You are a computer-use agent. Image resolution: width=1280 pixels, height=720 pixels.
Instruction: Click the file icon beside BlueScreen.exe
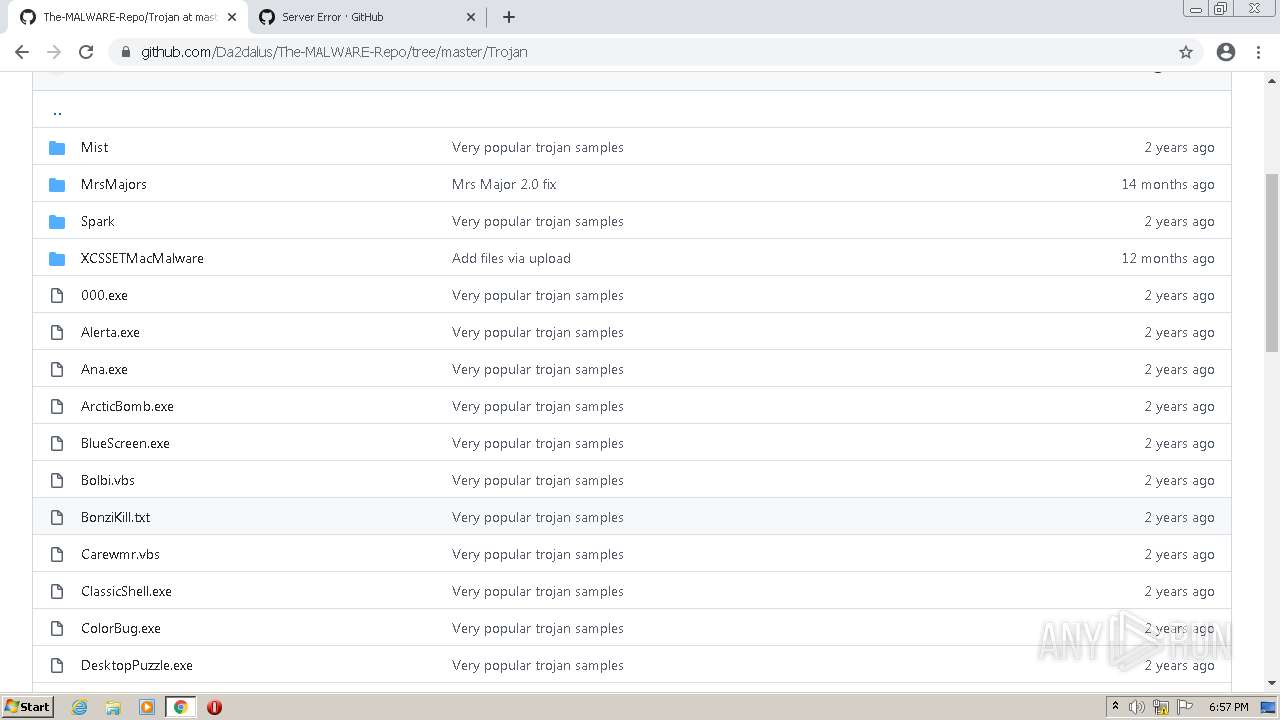(x=57, y=443)
